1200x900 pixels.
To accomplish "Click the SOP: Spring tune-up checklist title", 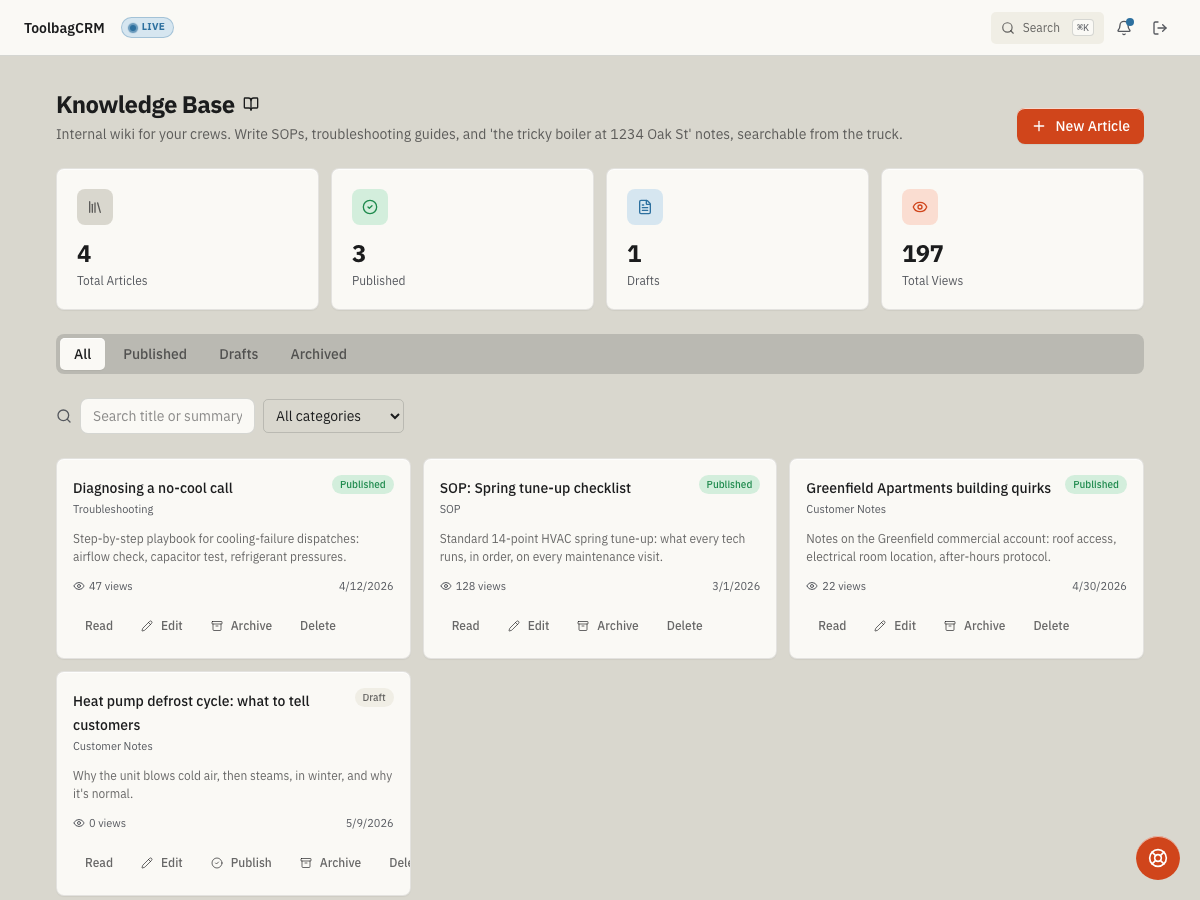I will click(x=535, y=488).
